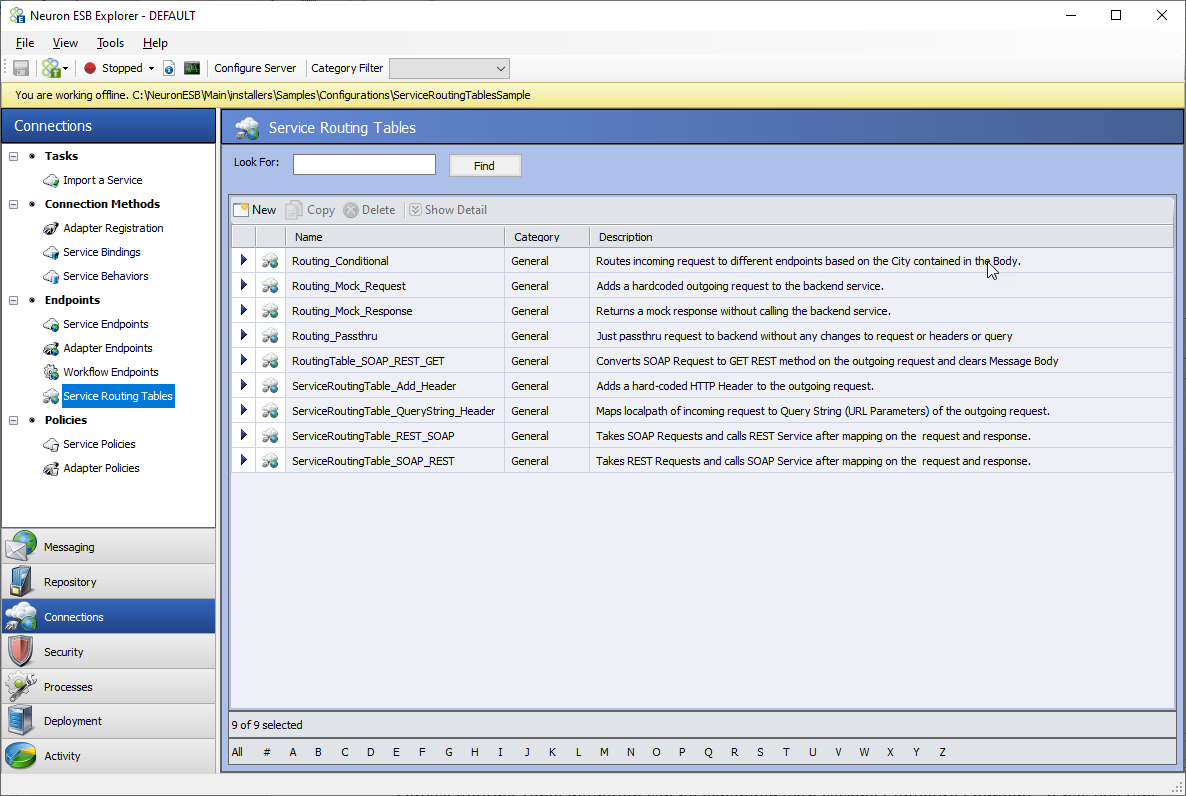1186x796 pixels.
Task: Click the Save disk icon in the toolbar
Action: [21, 68]
